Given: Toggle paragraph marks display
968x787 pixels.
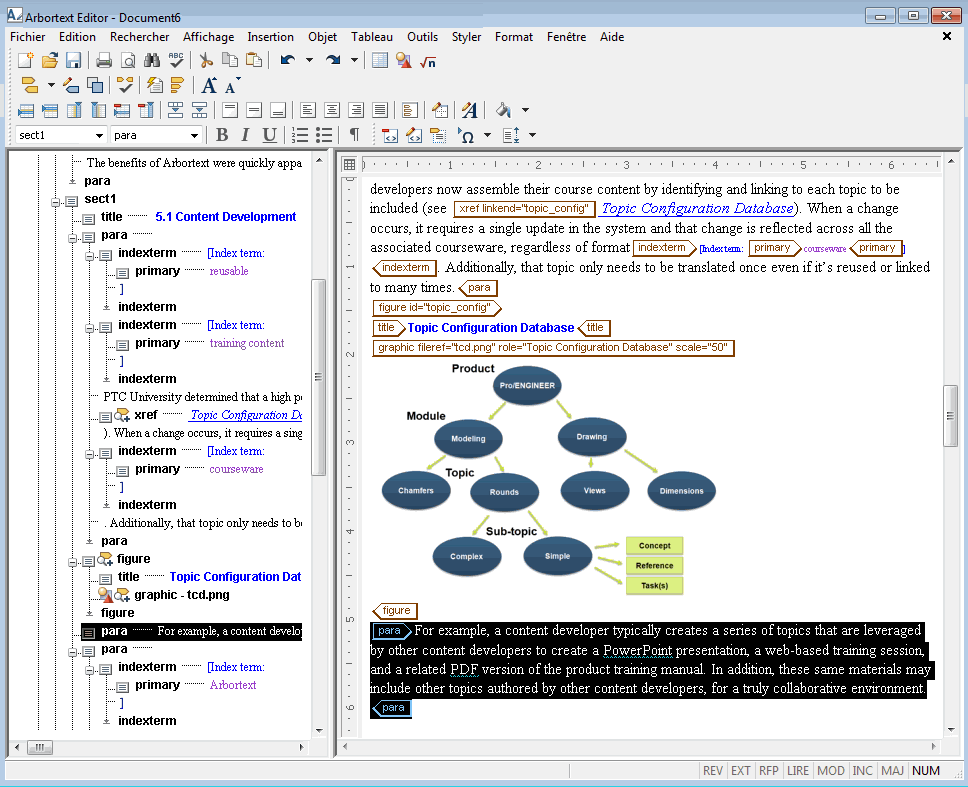Looking at the screenshot, I should [x=354, y=135].
